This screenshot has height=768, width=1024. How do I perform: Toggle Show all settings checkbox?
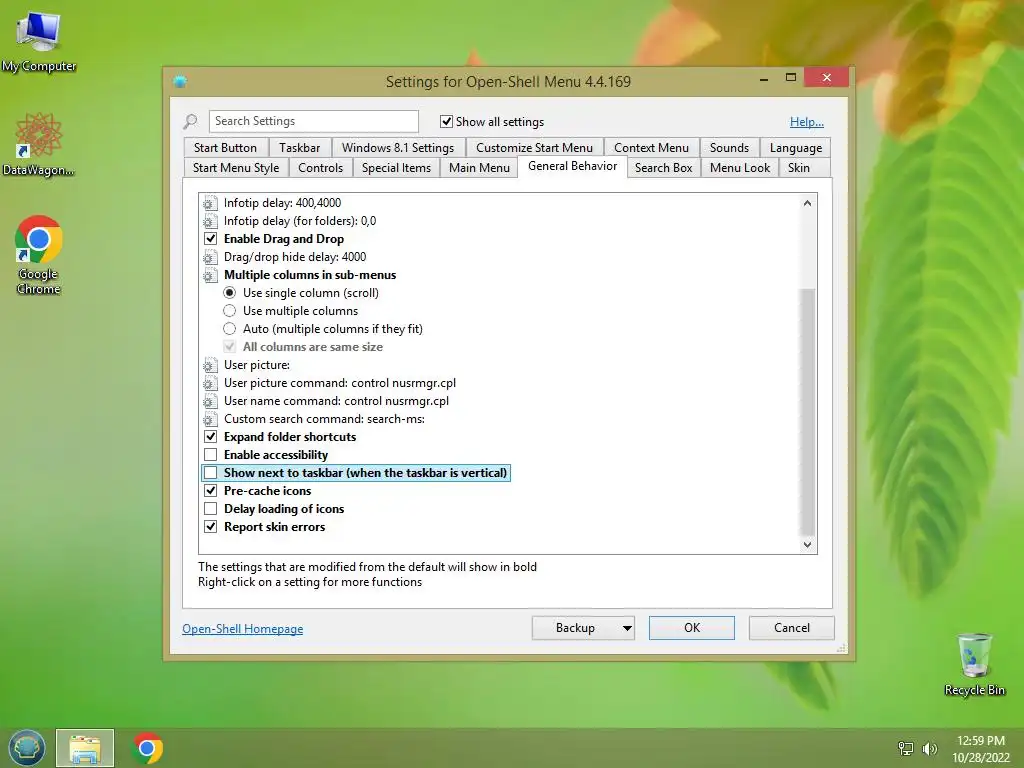[x=447, y=121]
